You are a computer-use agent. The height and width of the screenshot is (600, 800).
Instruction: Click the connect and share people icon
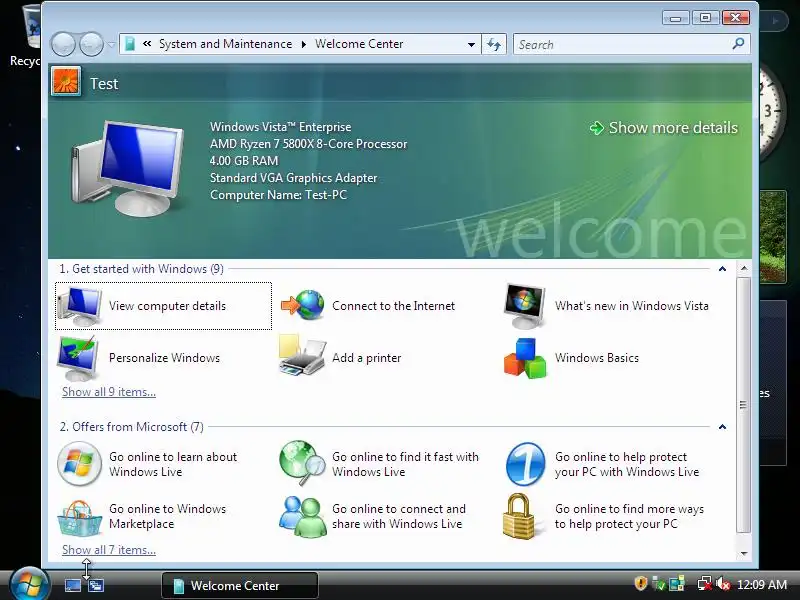click(x=303, y=516)
